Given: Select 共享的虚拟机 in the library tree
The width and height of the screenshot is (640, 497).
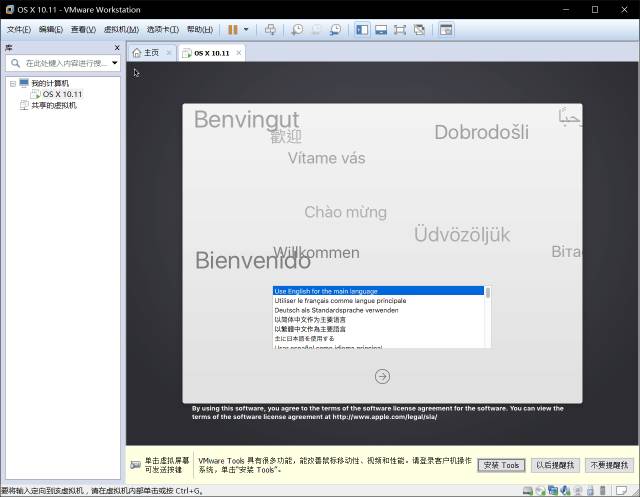Looking at the screenshot, I should 54,105.
